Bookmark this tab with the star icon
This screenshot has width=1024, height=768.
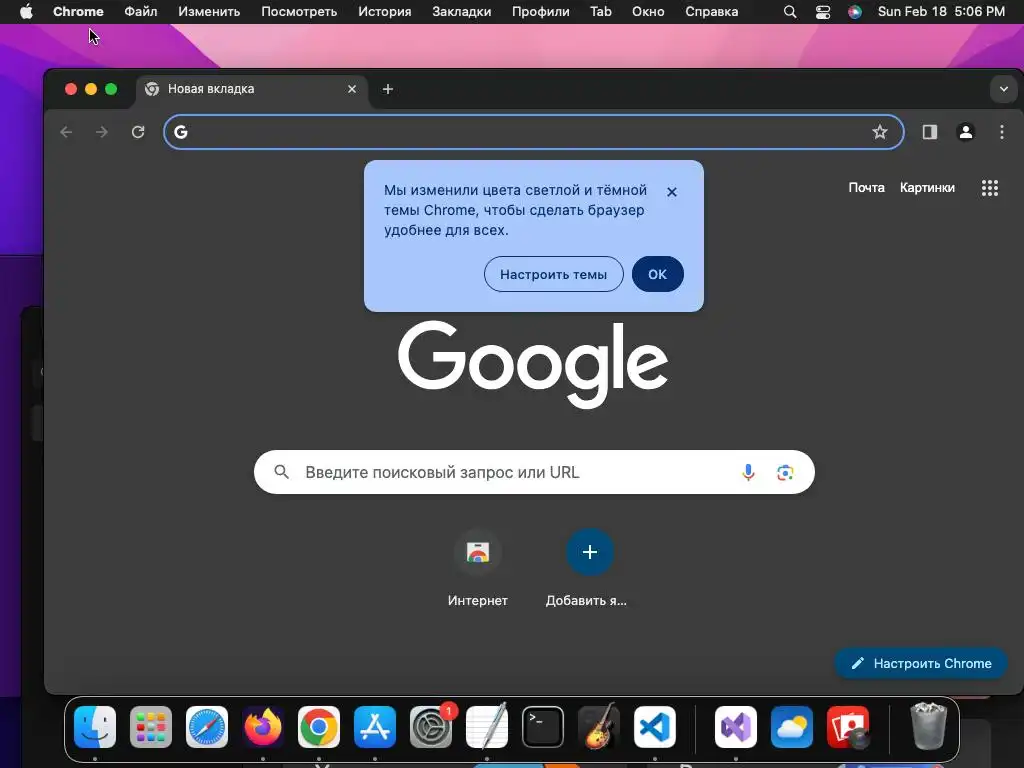pyautogui.click(x=880, y=132)
